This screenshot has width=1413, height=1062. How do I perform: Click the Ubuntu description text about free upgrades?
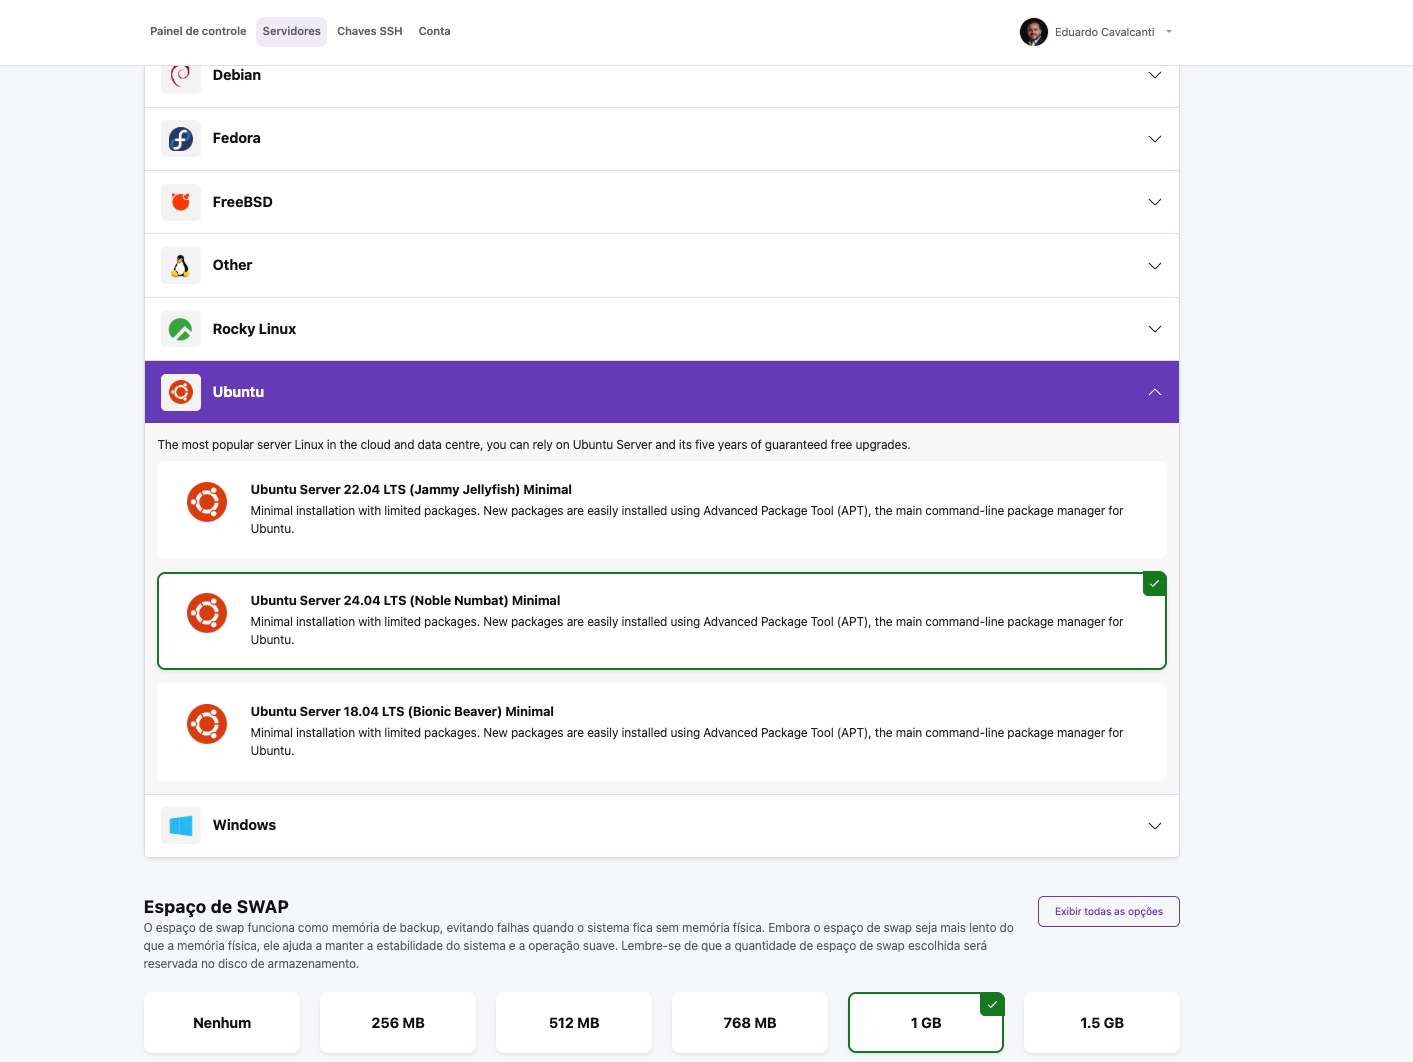[x=534, y=445]
